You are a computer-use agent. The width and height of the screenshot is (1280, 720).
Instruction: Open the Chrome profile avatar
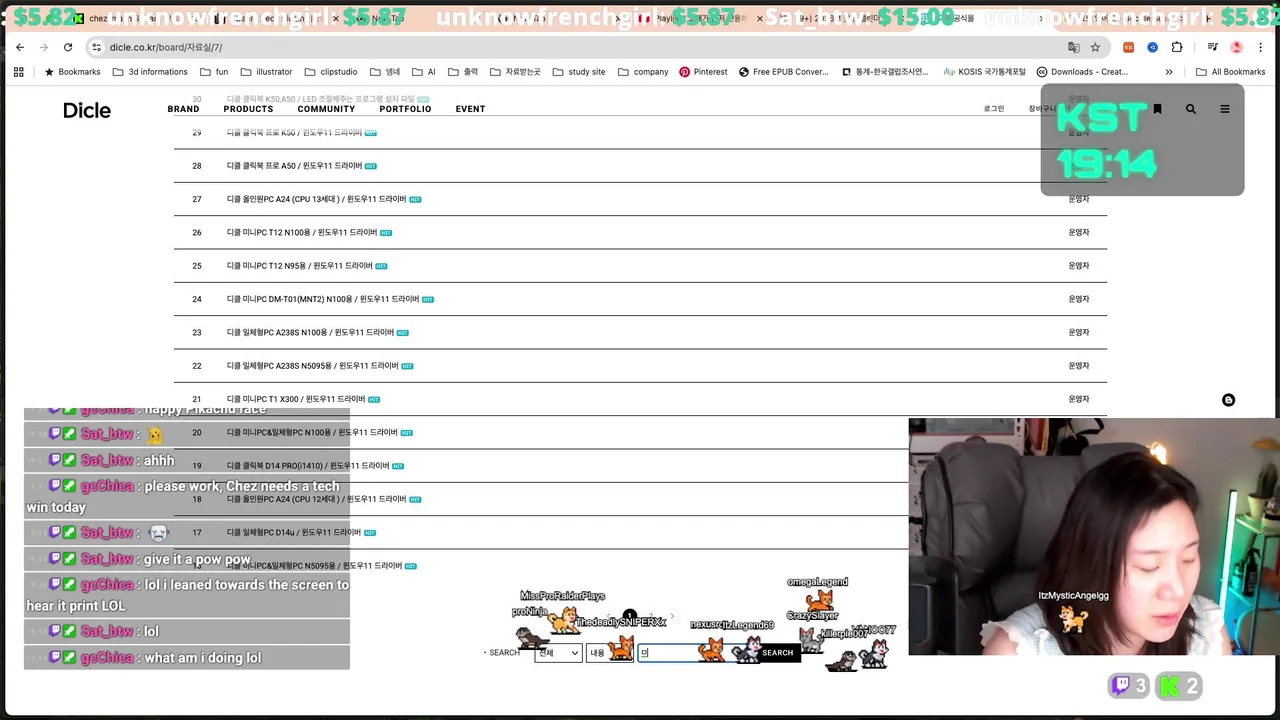click(1237, 47)
